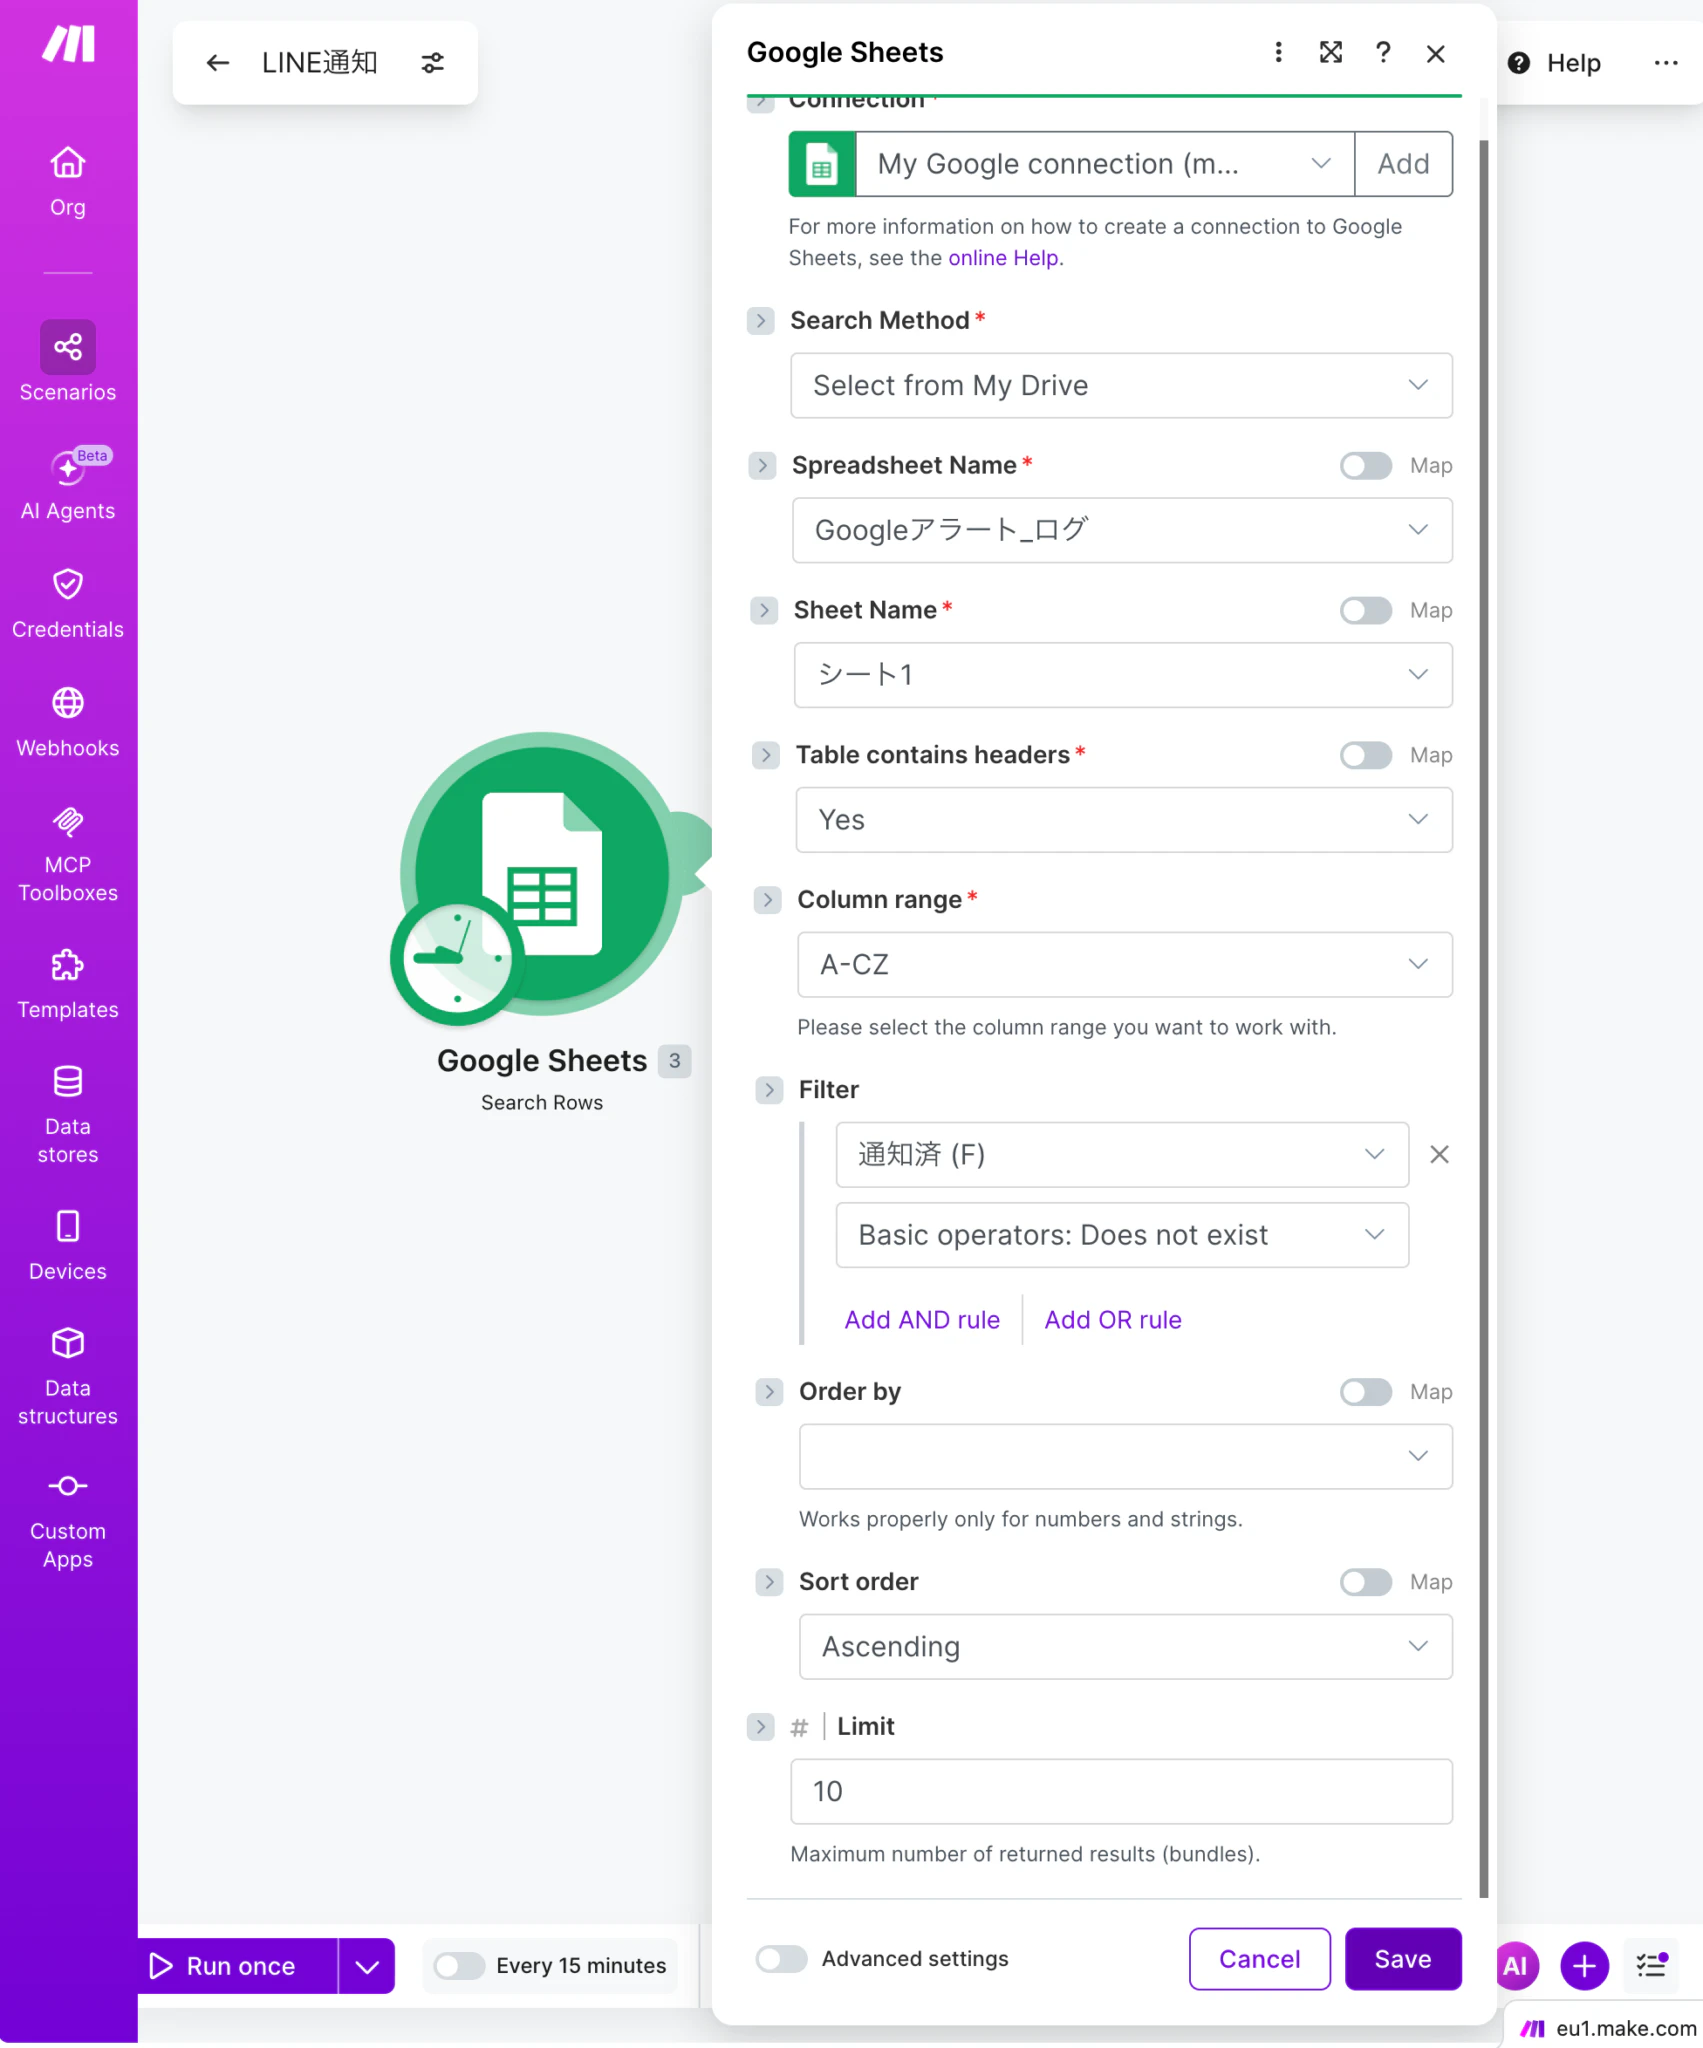Viewport: 1703px width, 2048px height.
Task: Open Search Method dropdown
Action: 1121,386
